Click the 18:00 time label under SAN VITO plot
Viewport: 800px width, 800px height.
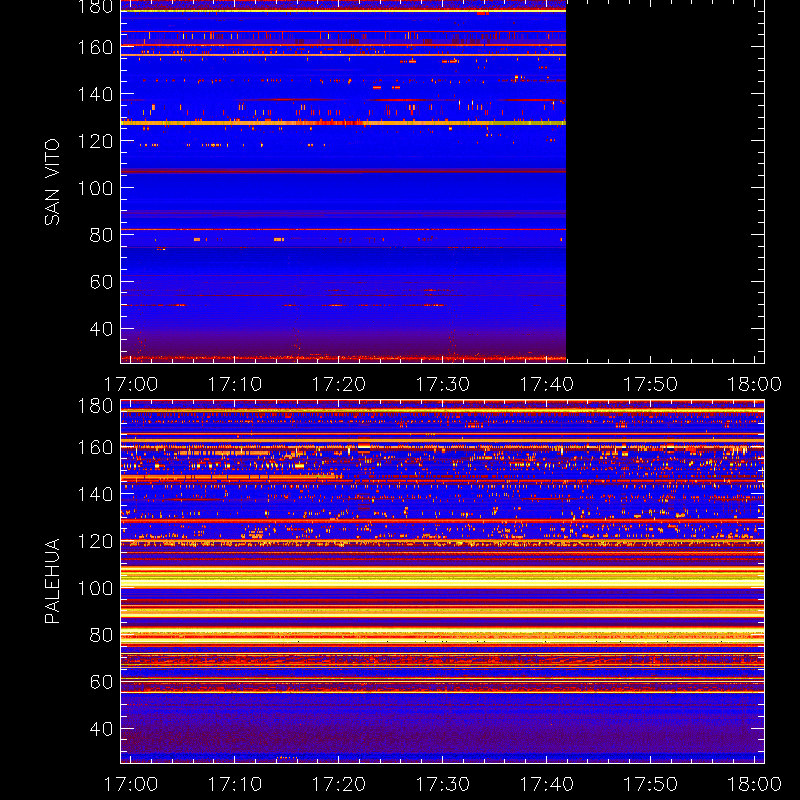[754, 384]
